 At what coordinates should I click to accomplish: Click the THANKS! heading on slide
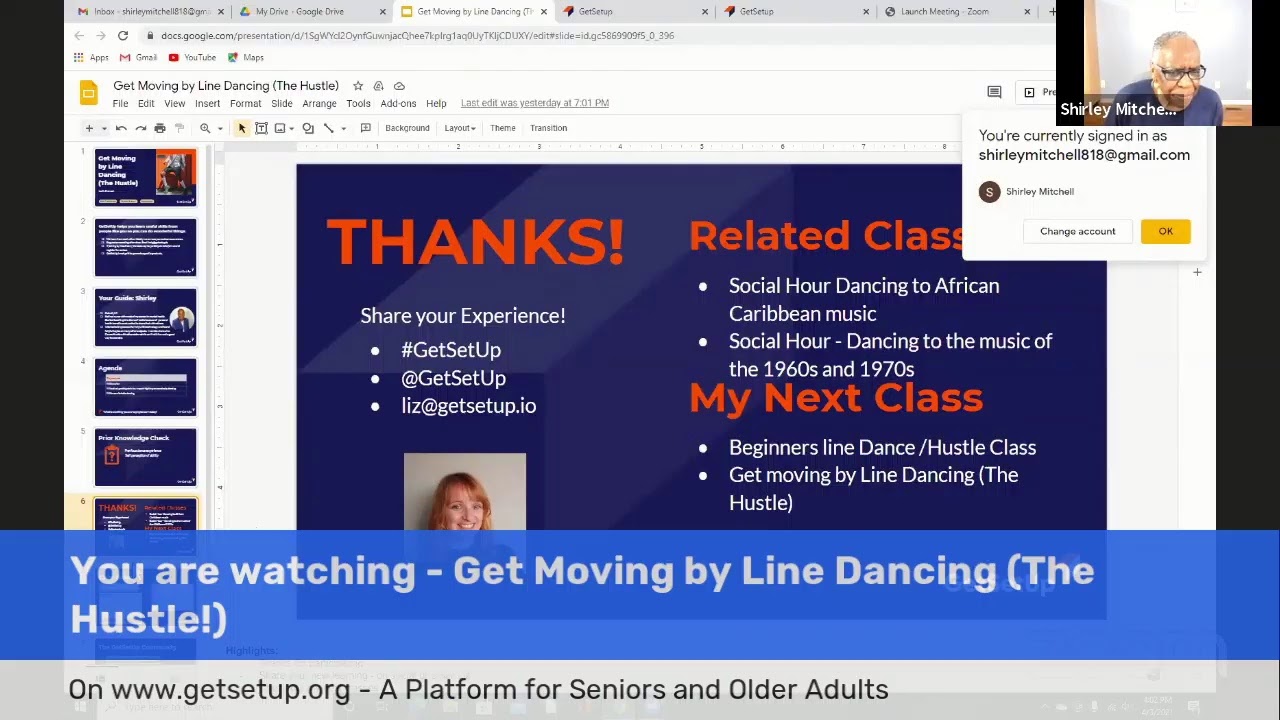[476, 241]
